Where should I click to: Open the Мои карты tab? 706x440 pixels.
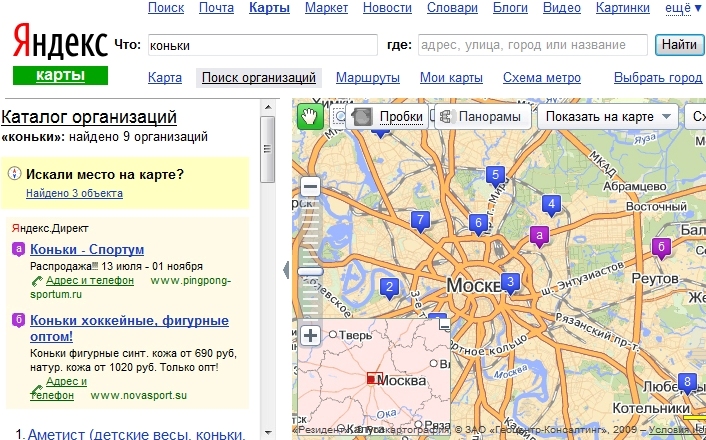(451, 78)
